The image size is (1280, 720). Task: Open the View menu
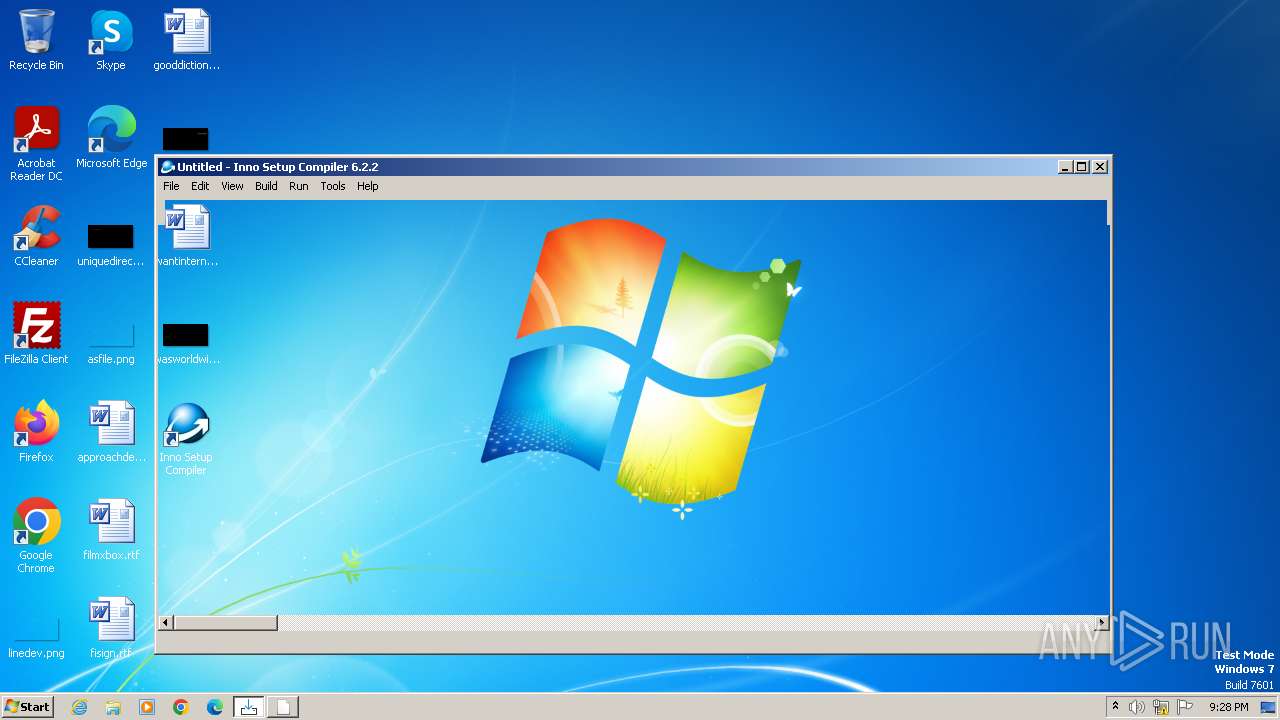coord(232,186)
